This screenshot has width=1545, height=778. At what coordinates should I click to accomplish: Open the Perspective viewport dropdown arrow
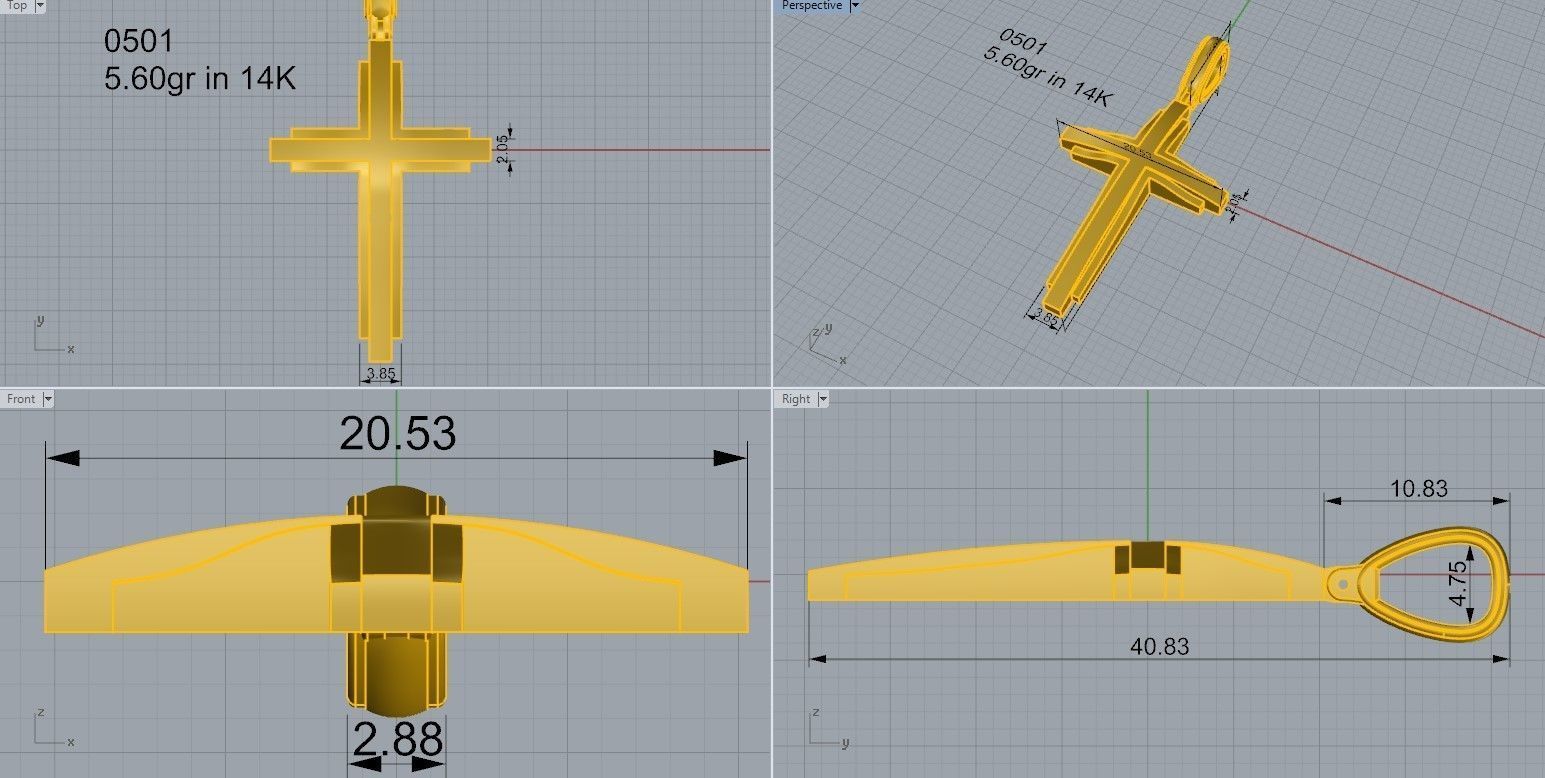854,6
